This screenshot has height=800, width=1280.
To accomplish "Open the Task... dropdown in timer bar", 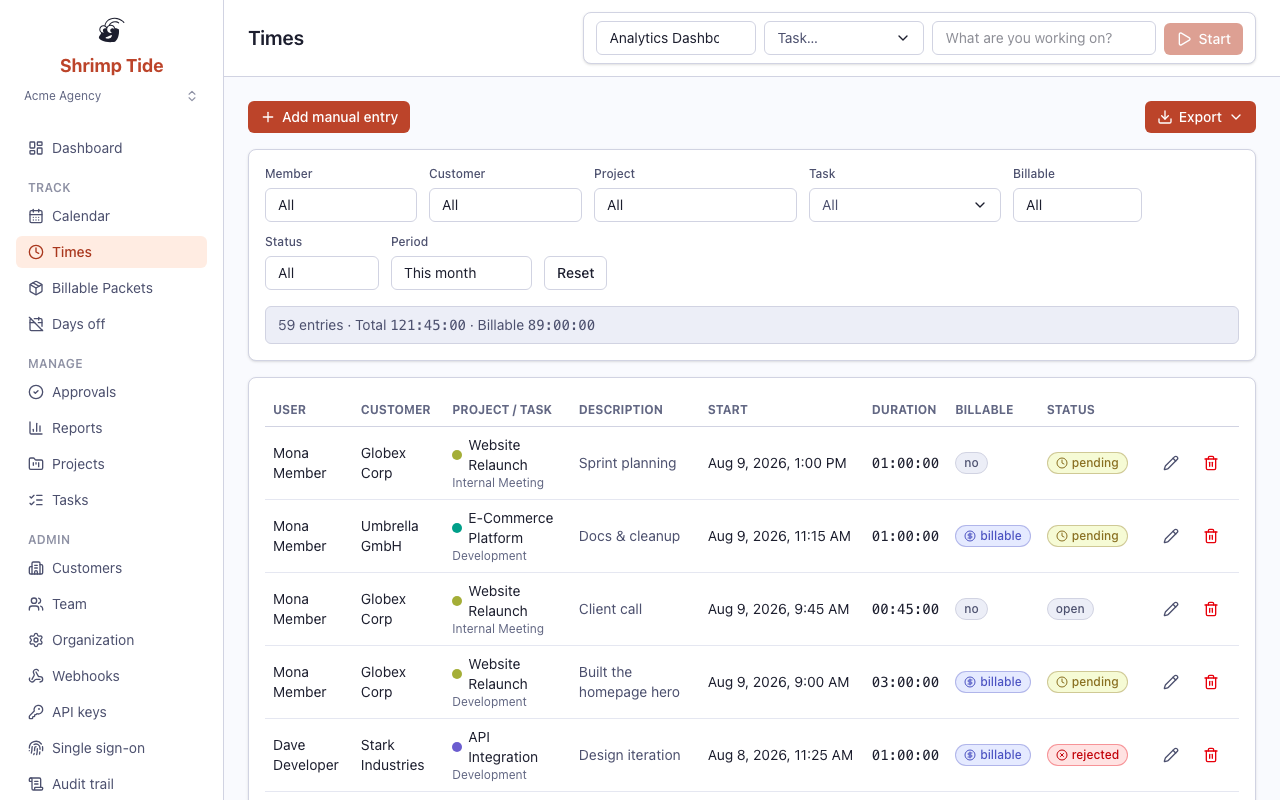I will pos(844,38).
